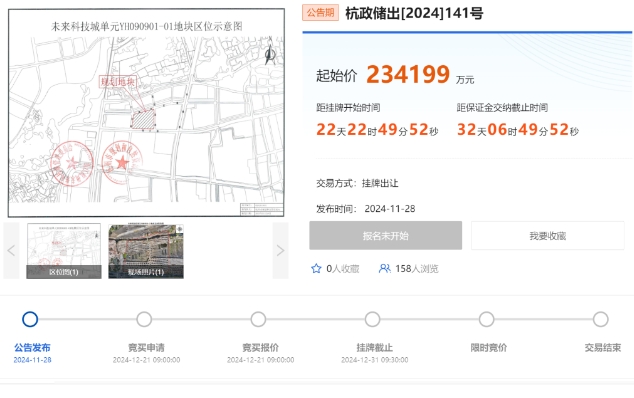This screenshot has width=634, height=398.
Task: Click the map title 未来科技城单元YH090901-01地块区位示意图
Action: pyautogui.click(x=146, y=27)
